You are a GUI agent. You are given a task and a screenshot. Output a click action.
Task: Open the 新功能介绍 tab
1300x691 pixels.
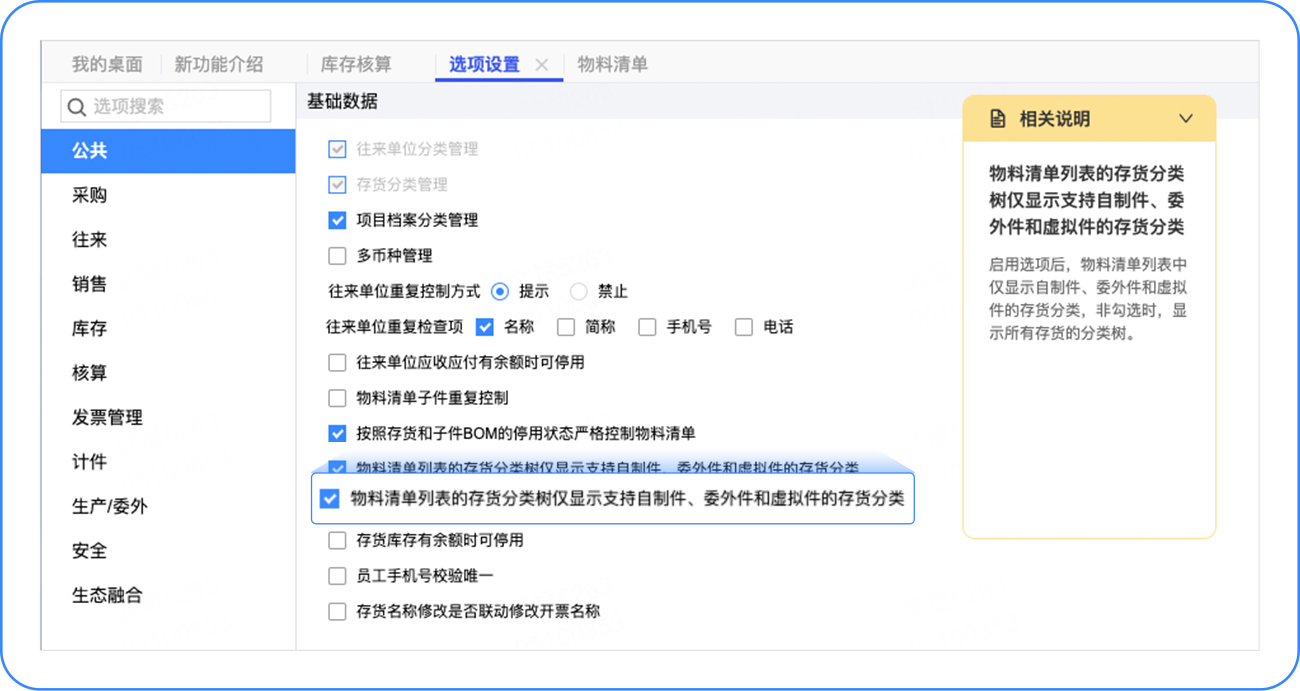tap(219, 64)
